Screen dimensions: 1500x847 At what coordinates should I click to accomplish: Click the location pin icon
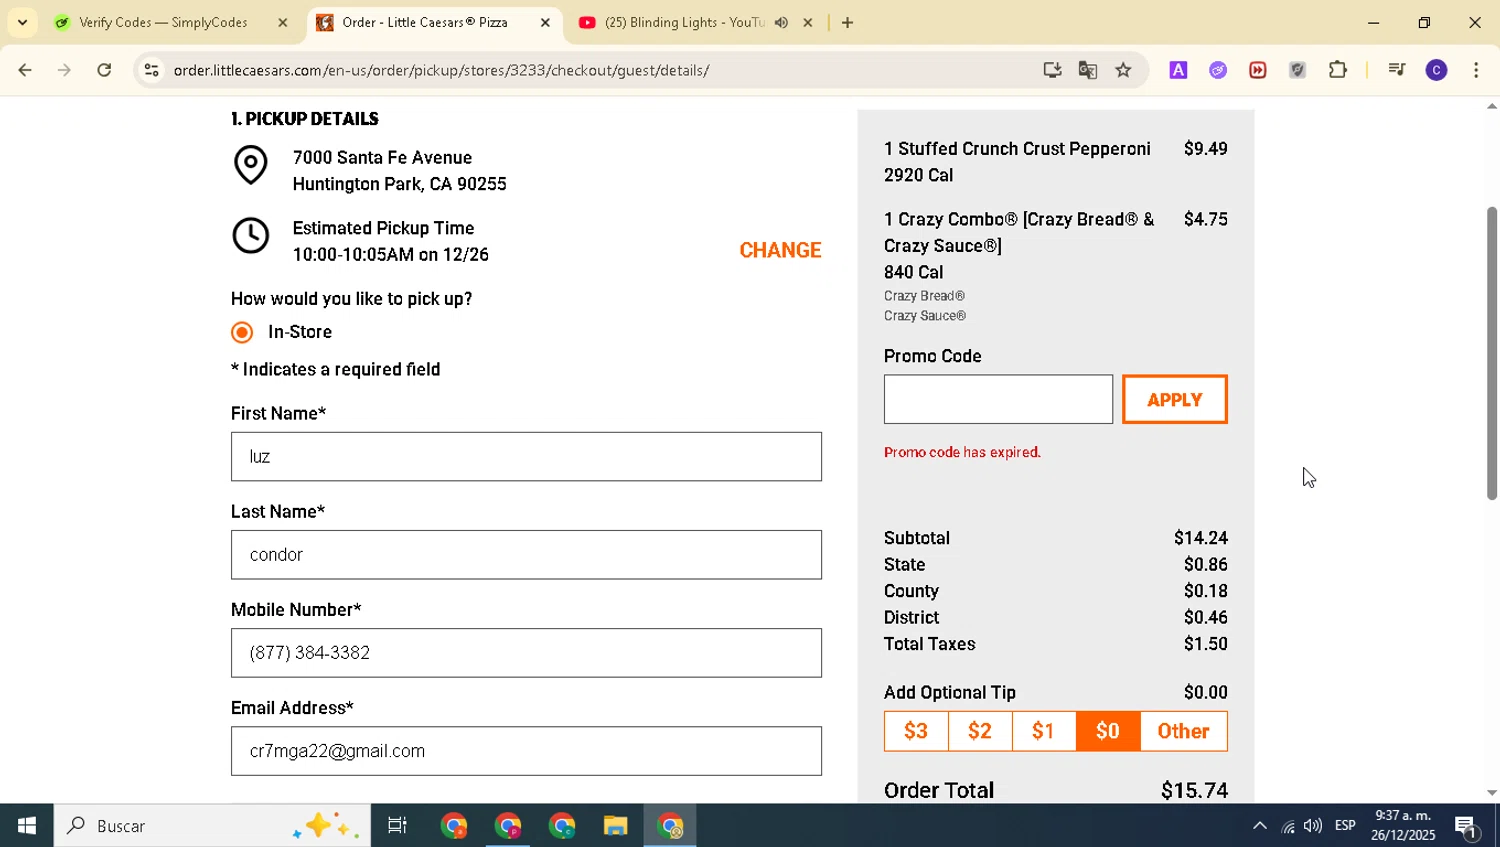pos(250,165)
